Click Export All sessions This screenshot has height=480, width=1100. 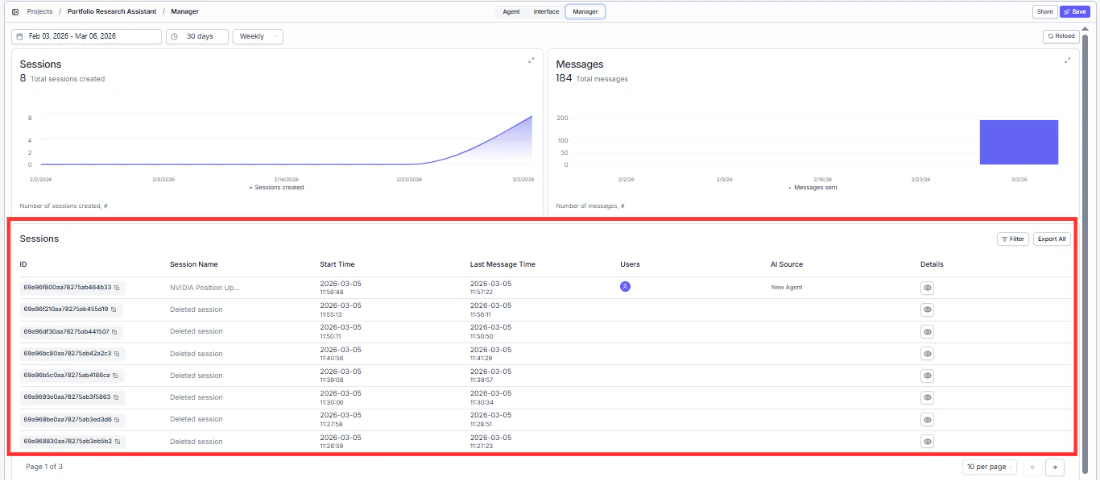1052,239
